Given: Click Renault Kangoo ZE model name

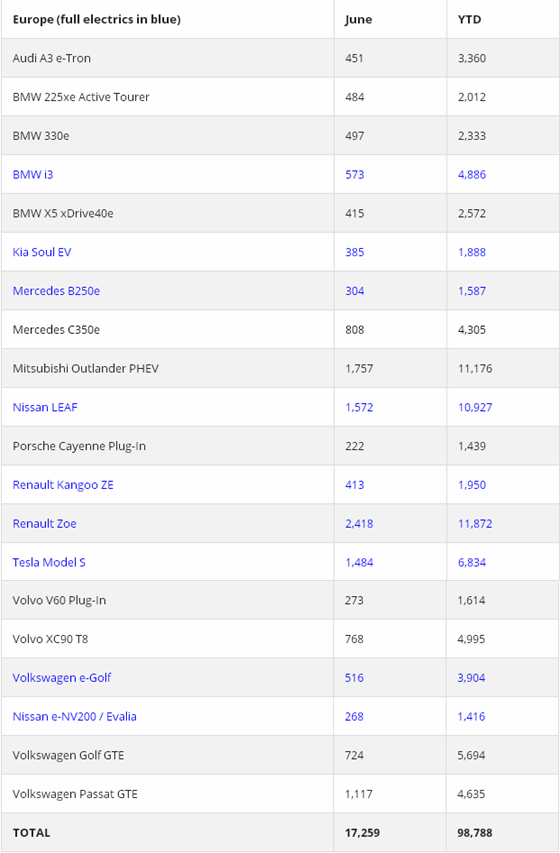Looking at the screenshot, I should pyautogui.click(x=63, y=485).
